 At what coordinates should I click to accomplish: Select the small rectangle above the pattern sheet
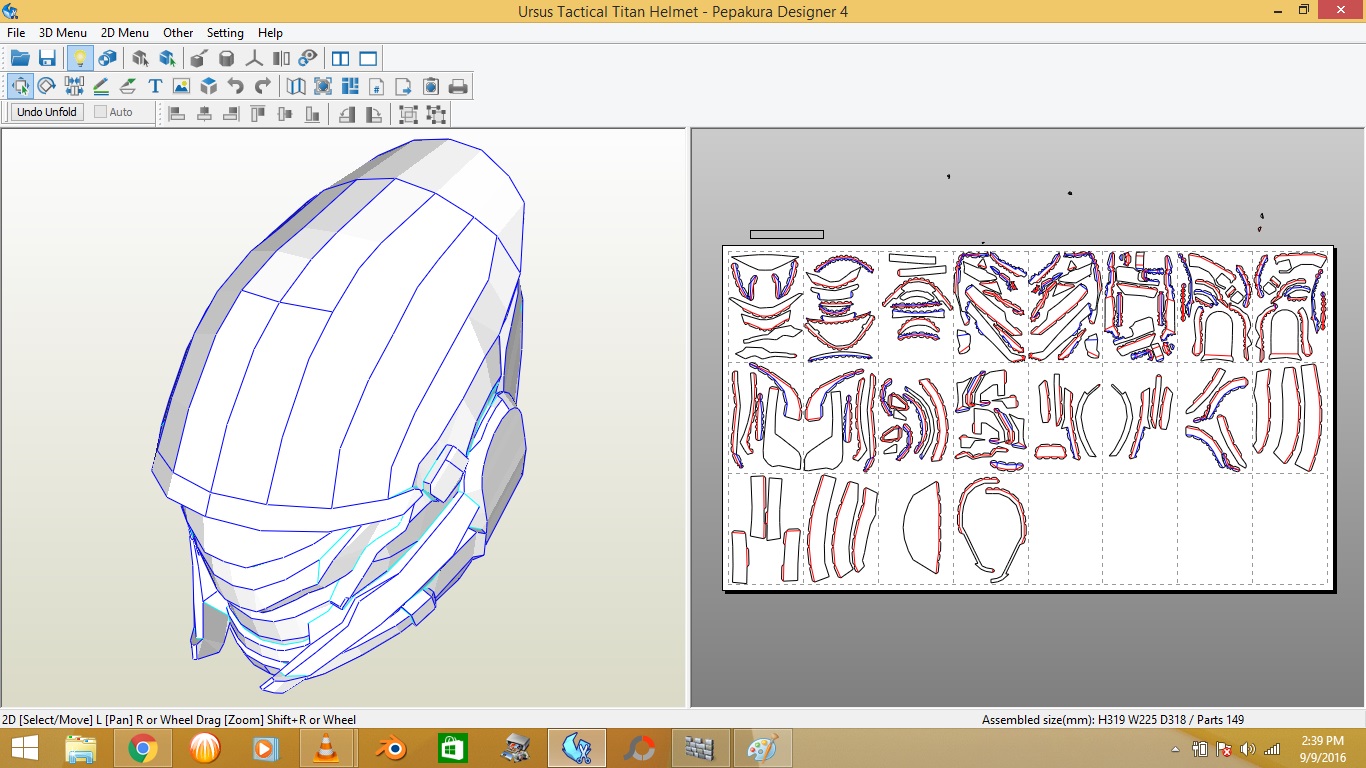click(787, 235)
